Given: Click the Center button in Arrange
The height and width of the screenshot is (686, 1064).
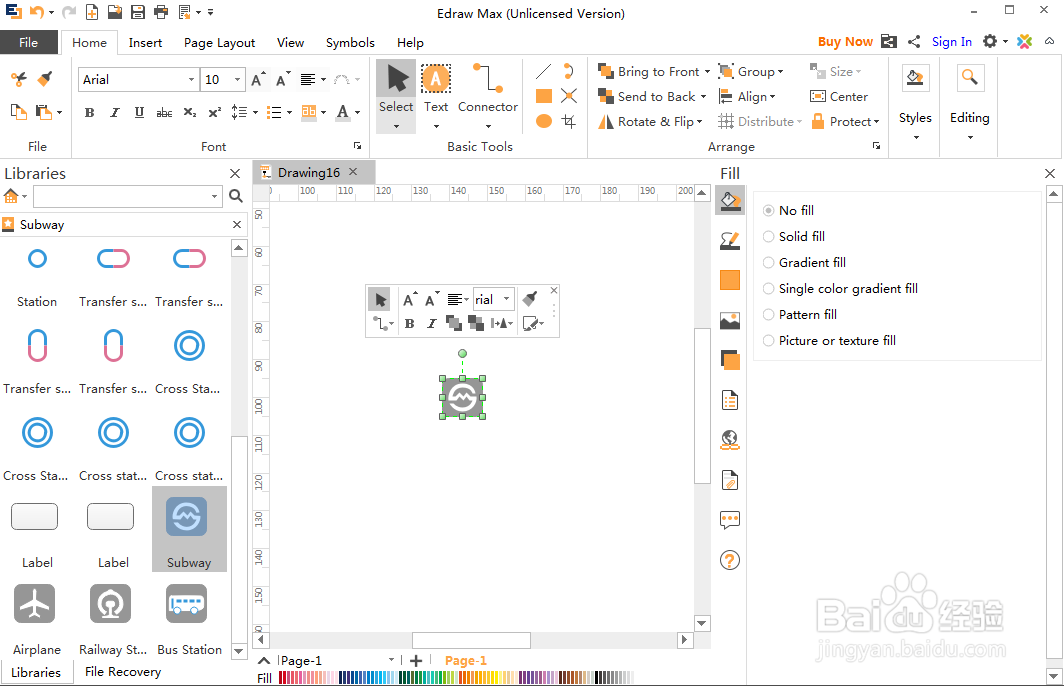Looking at the screenshot, I should click(x=839, y=96).
